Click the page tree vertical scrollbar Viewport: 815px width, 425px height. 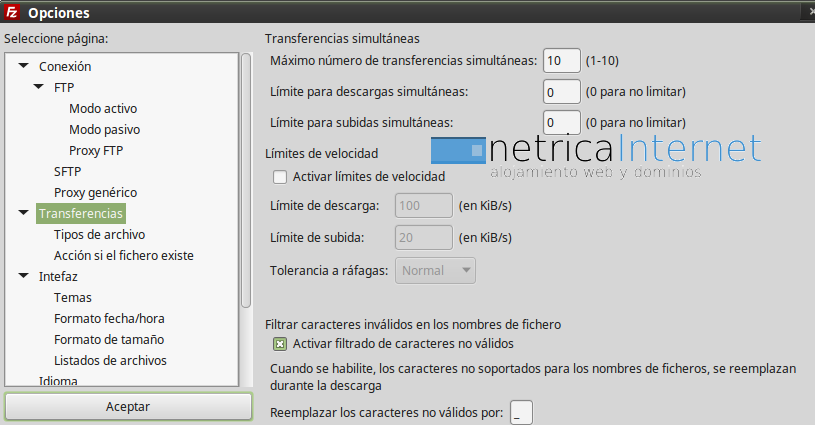click(x=246, y=180)
